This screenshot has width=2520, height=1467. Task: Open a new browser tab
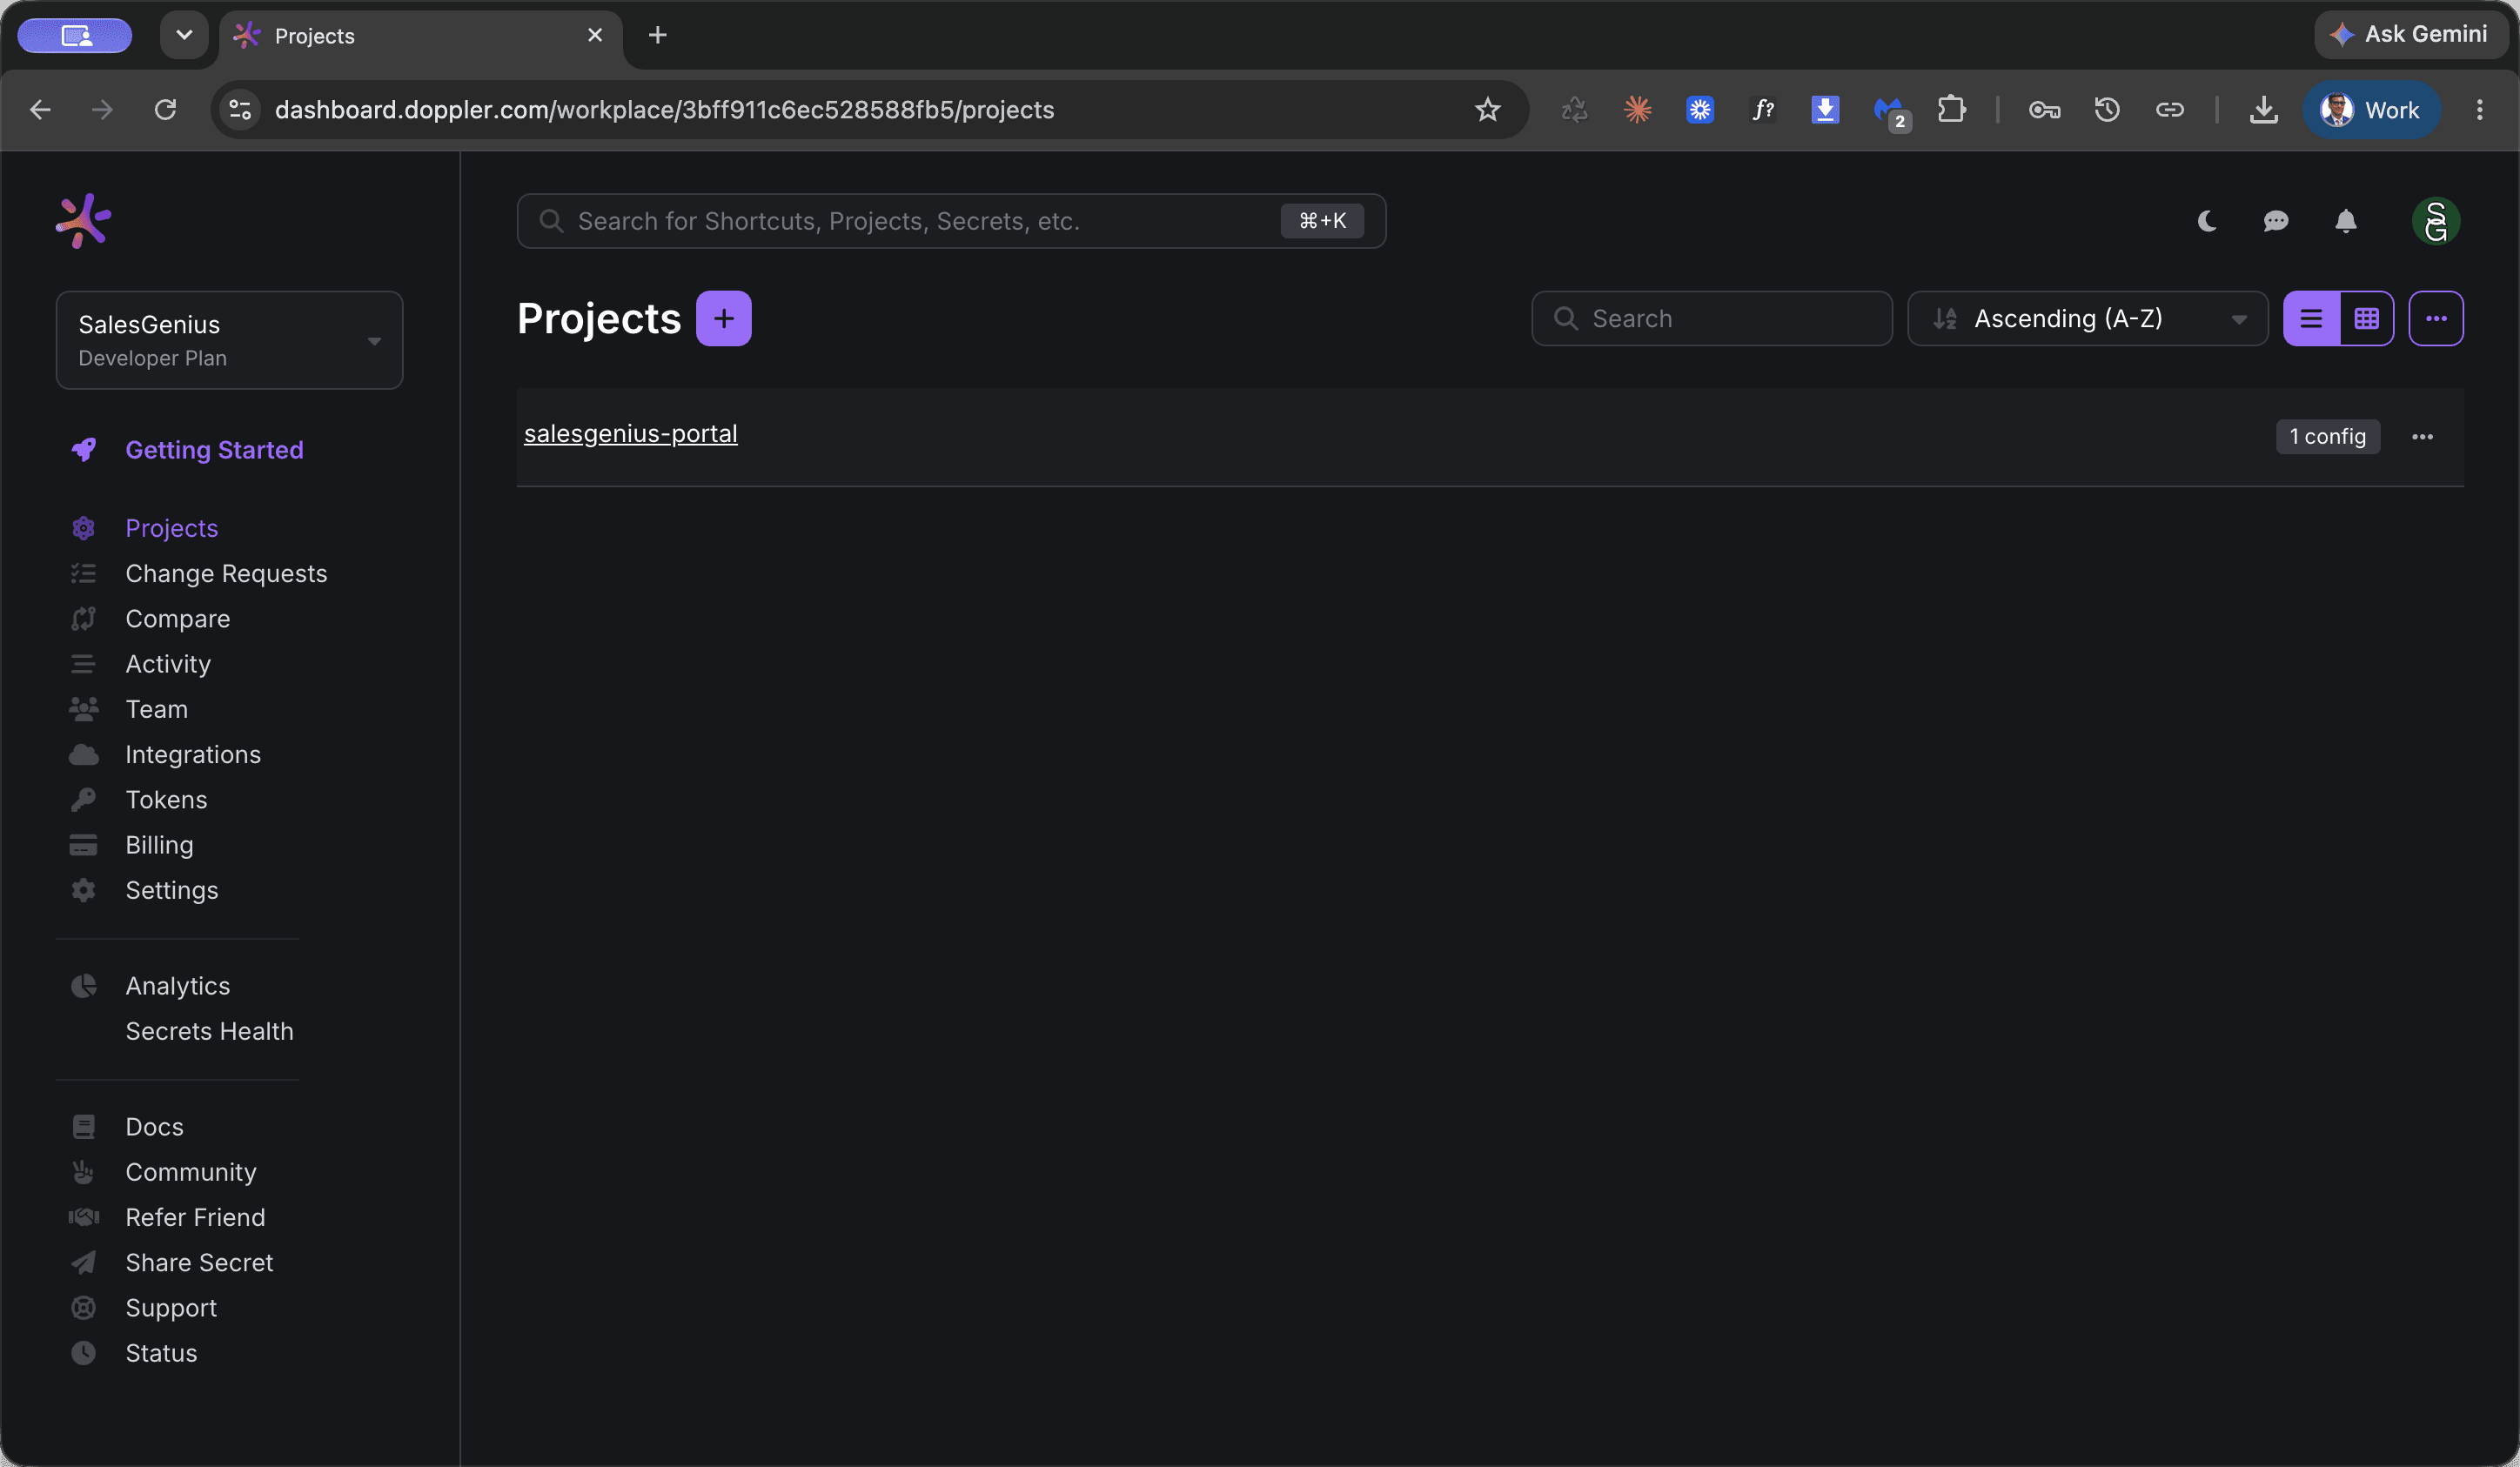(x=657, y=35)
